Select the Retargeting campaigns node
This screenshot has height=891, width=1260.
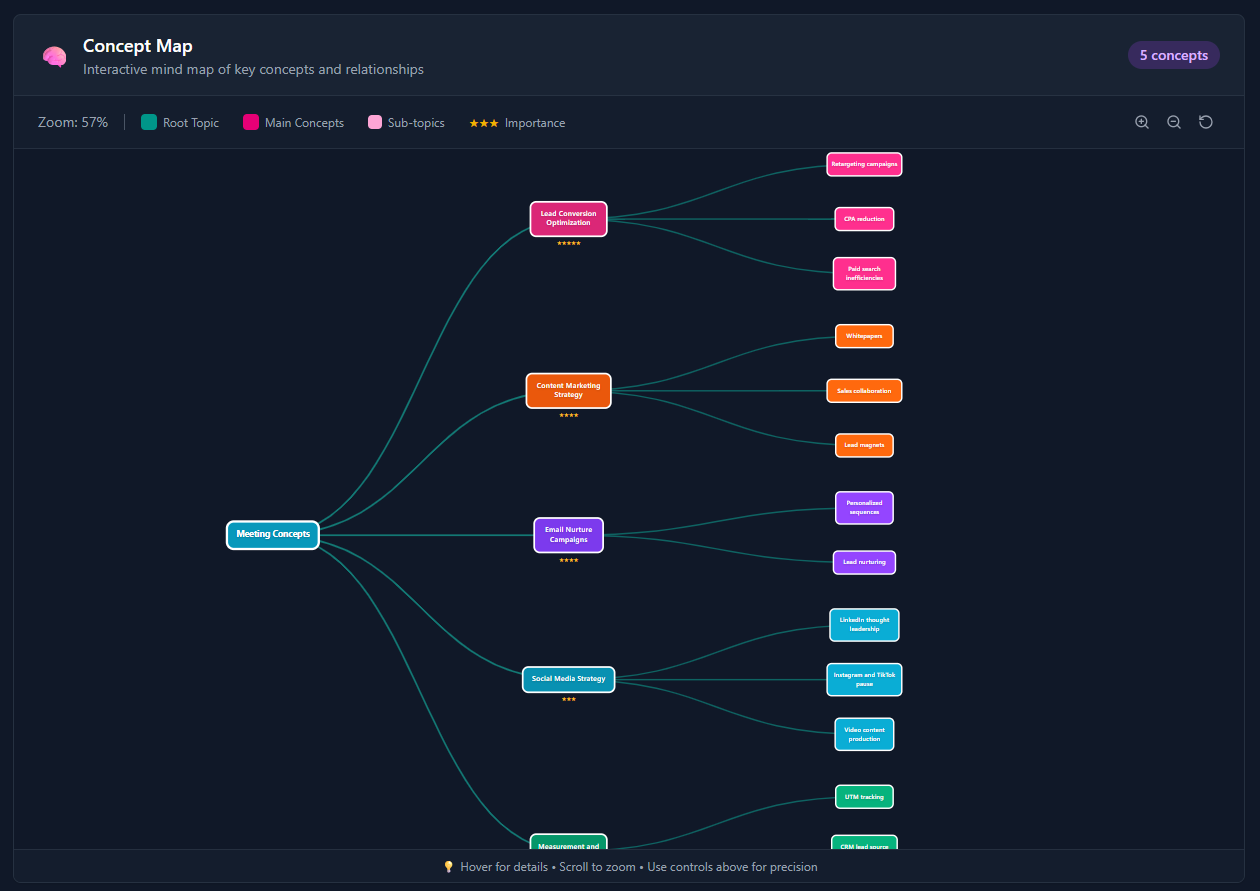click(x=864, y=163)
